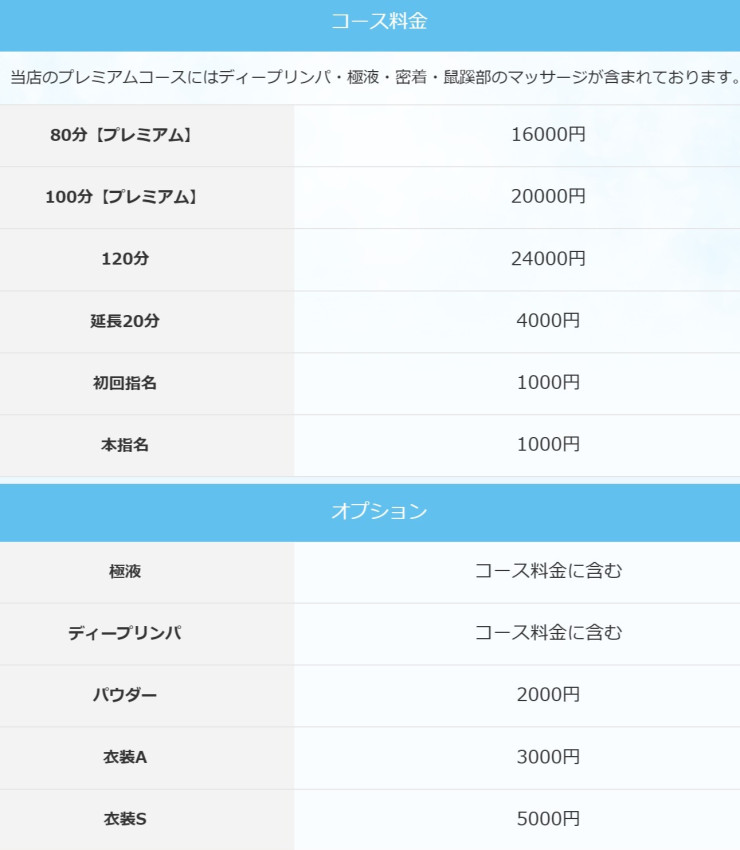
Task: Click the 延長20分 row label
Action: [x=125, y=321]
